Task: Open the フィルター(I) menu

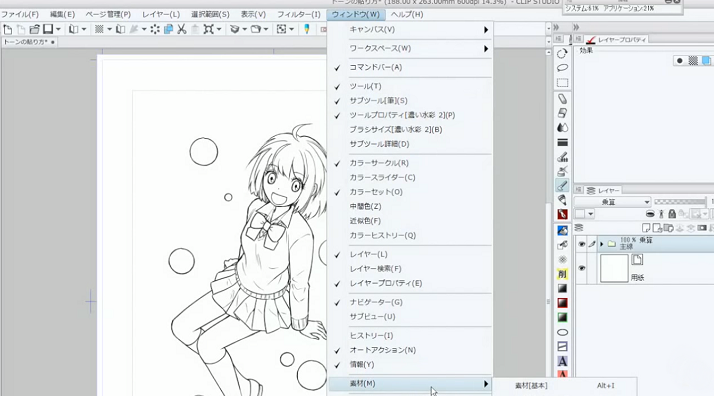Action: click(x=299, y=15)
